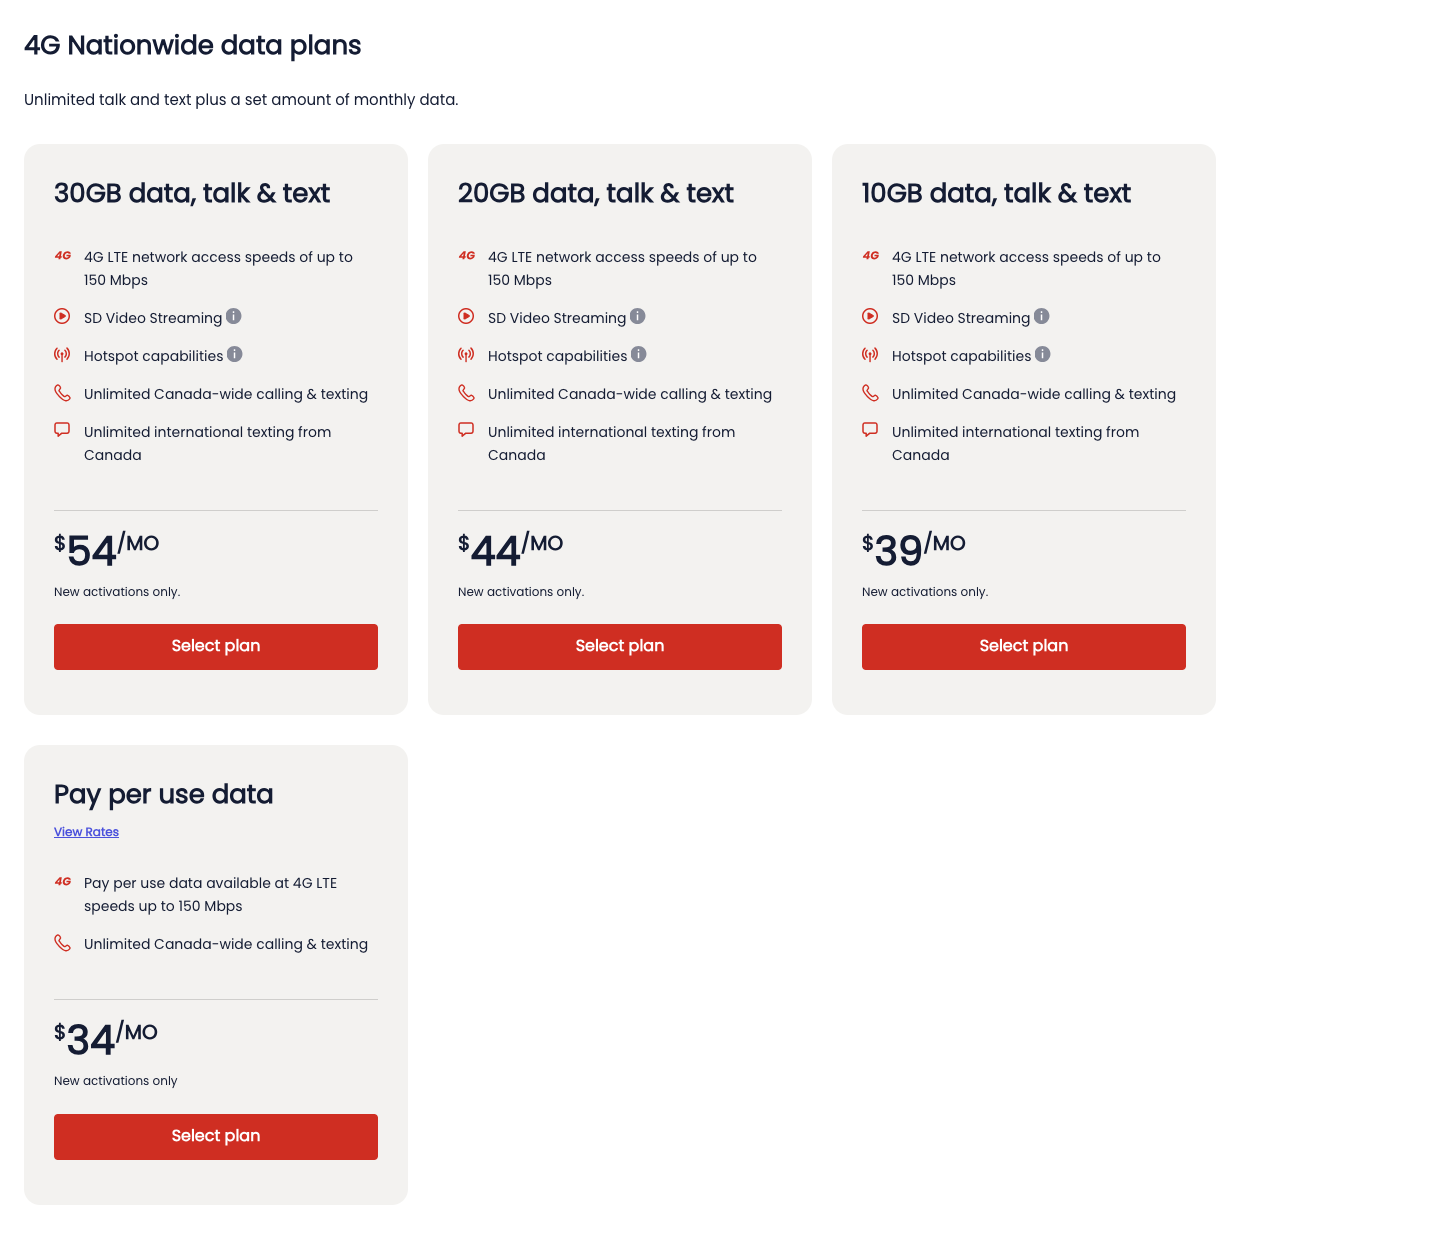Click the 4G icon in Pay per use card
The width and height of the screenshot is (1430, 1234).
[x=63, y=882]
